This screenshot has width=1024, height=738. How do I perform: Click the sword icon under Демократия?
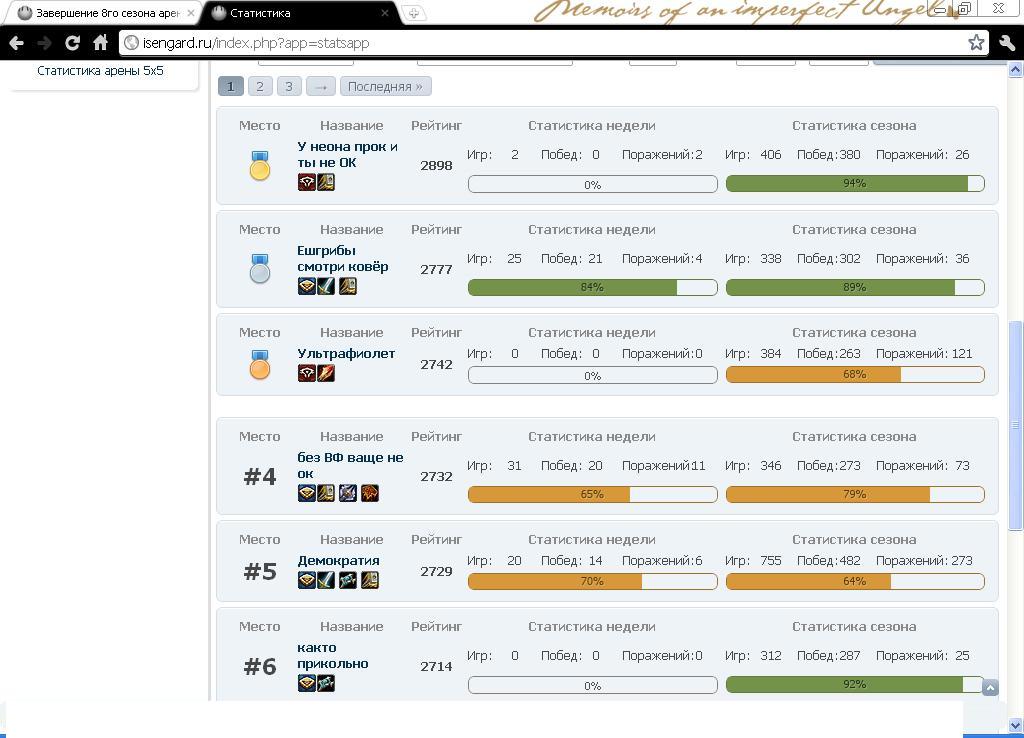pos(326,579)
